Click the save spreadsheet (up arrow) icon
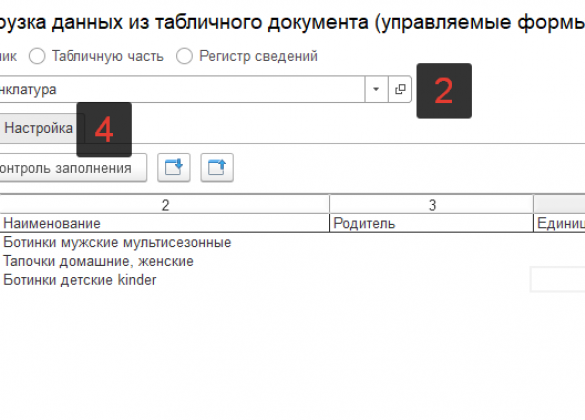The image size is (585, 420). (217, 167)
